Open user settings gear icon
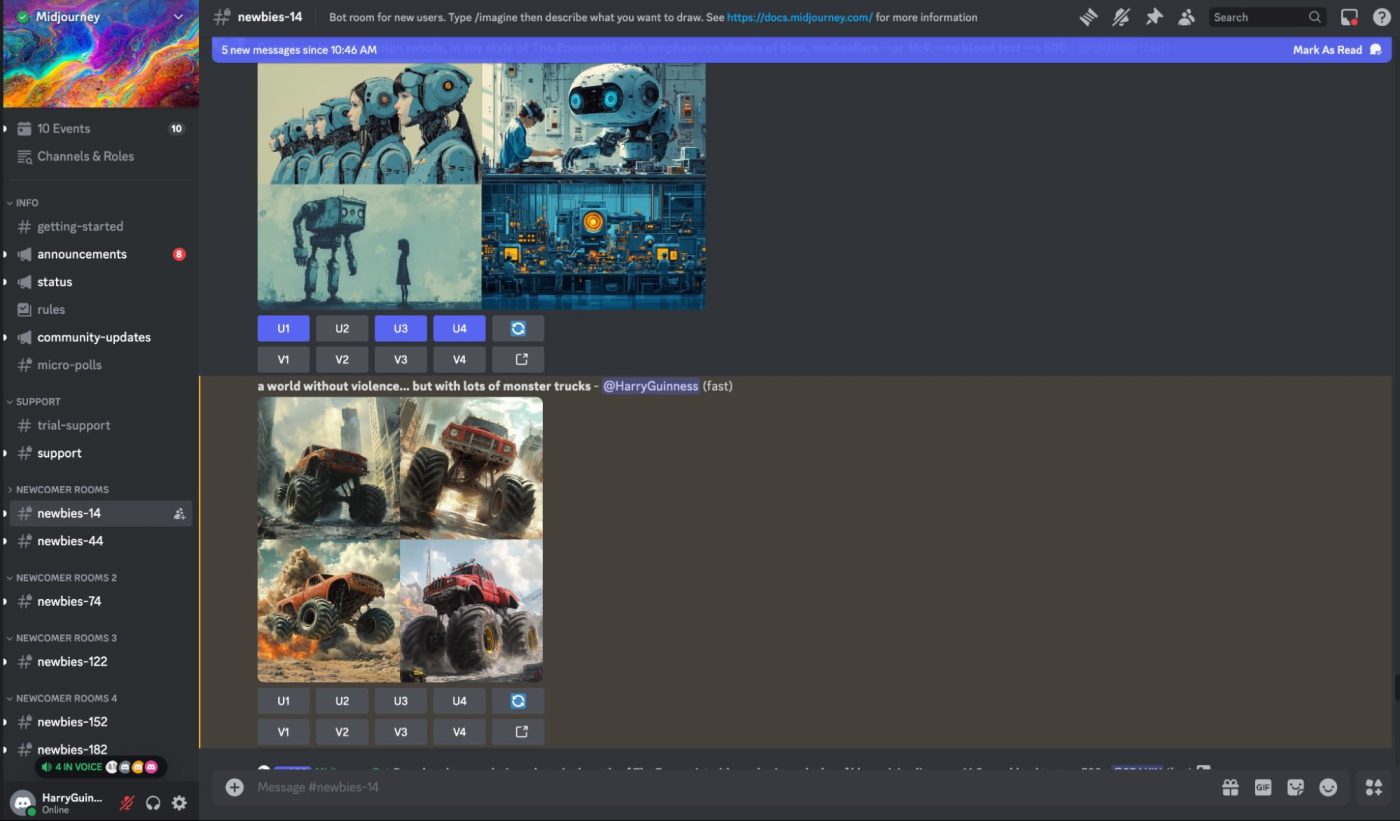Viewport: 1400px width, 821px height. coord(179,802)
